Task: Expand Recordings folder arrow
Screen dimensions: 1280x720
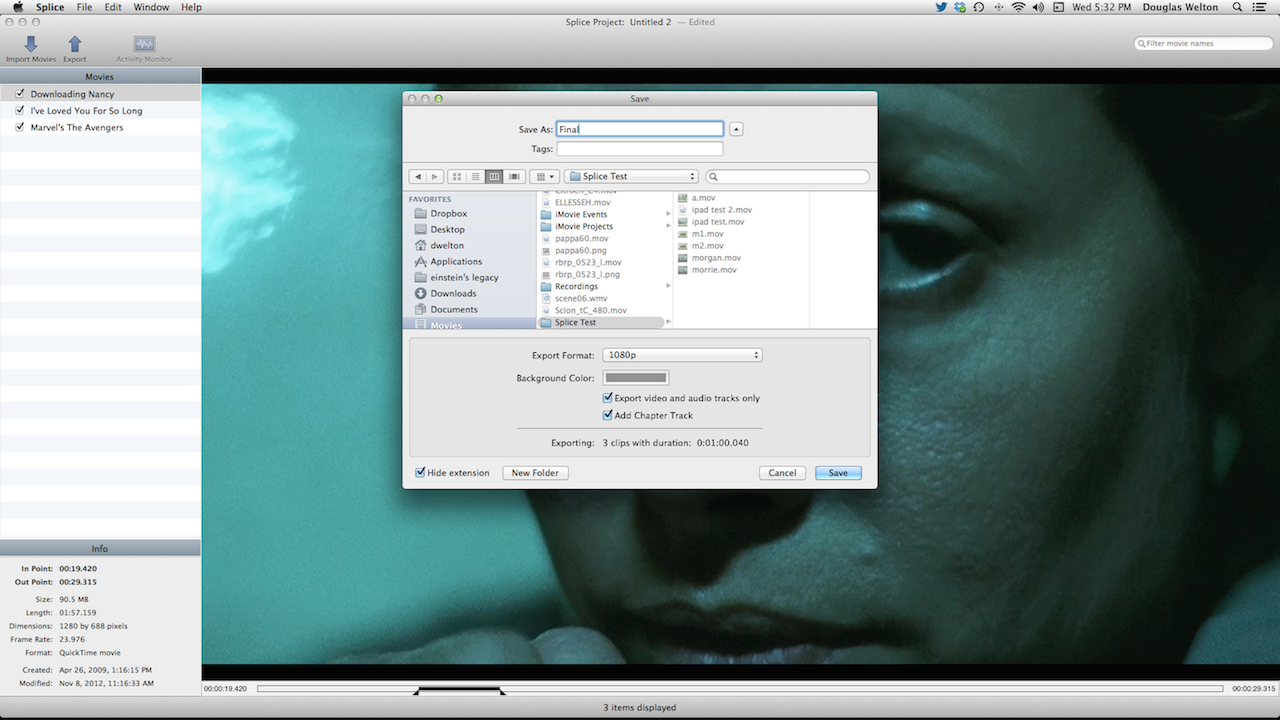Action: pos(668,286)
